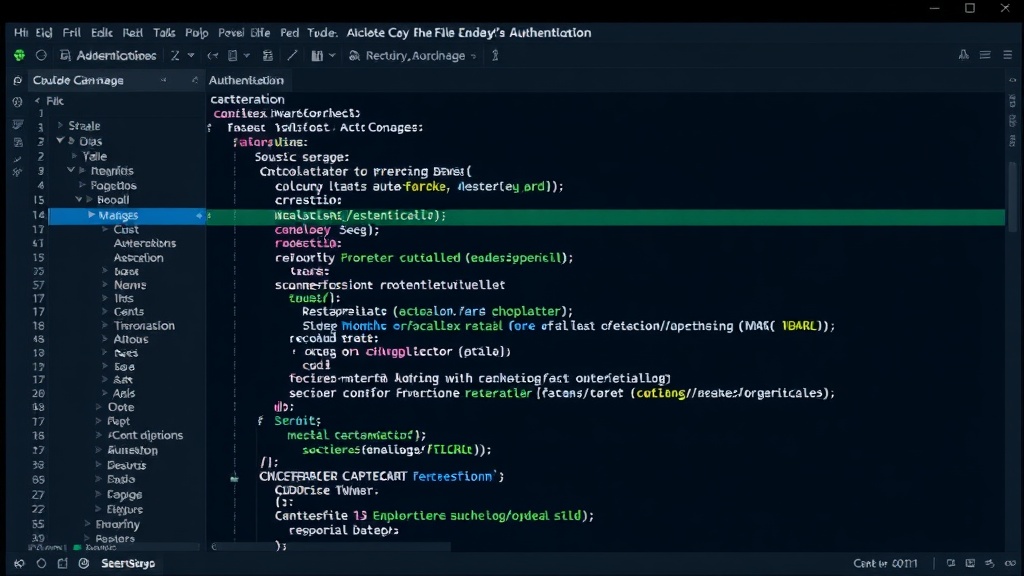Expand the Fogetlos tree node
1024x576 pixels.
[82, 185]
